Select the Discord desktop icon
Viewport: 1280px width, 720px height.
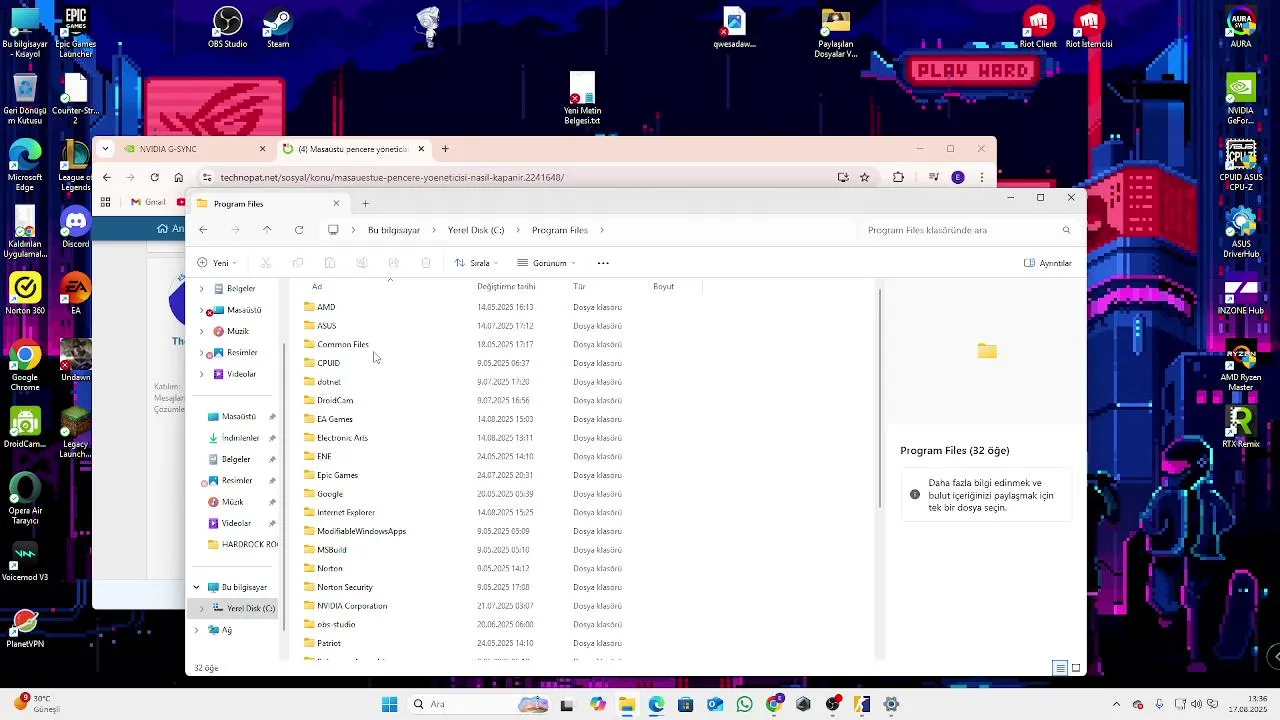(x=76, y=228)
